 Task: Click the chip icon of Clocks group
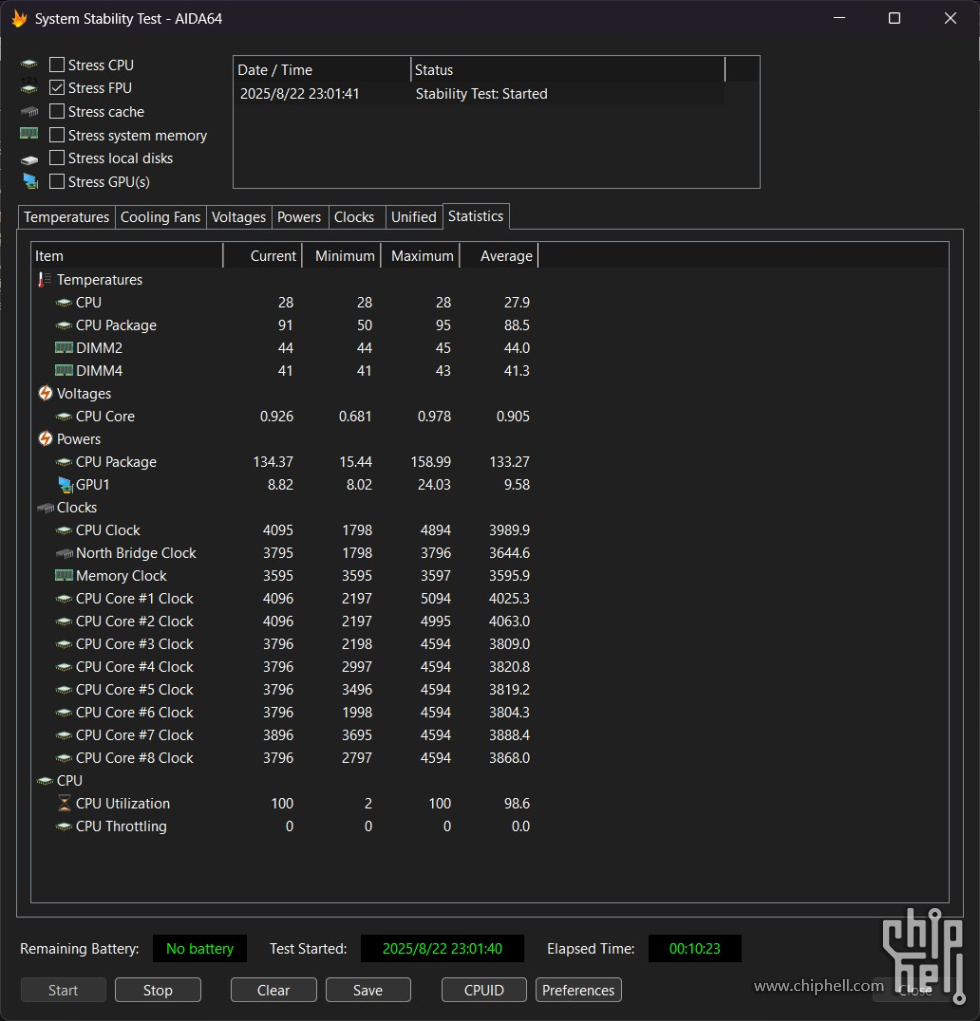(46, 507)
